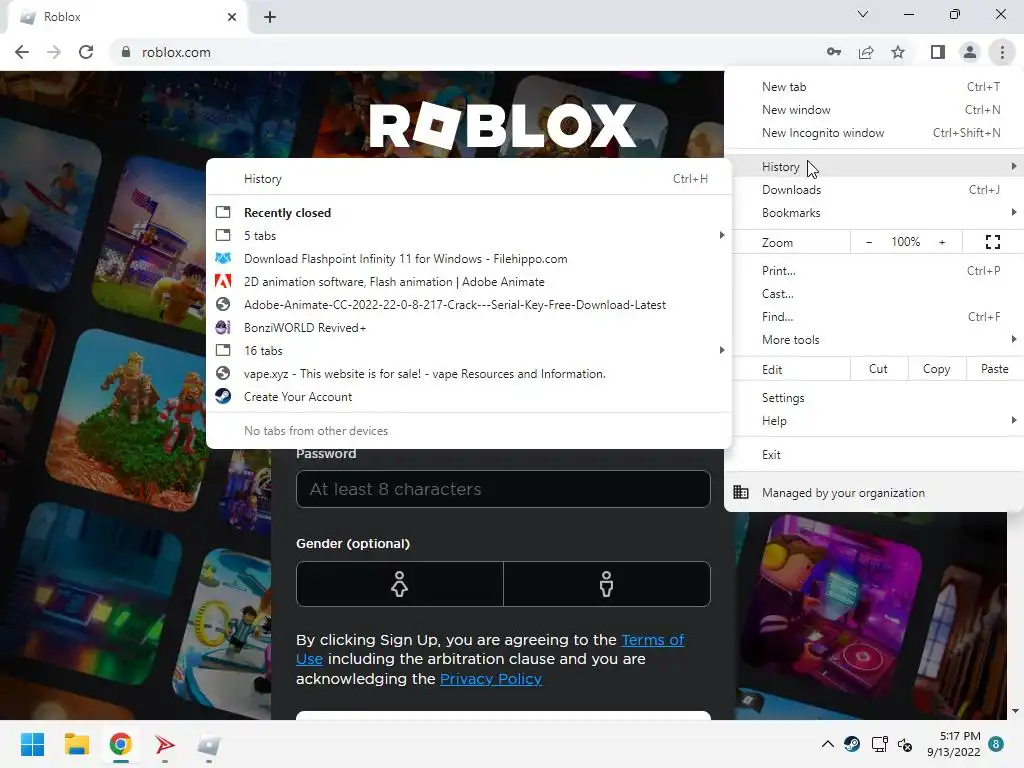The width and height of the screenshot is (1024, 768).
Task: Click the Steam favicon beside Create Your Account
Action: (223, 396)
